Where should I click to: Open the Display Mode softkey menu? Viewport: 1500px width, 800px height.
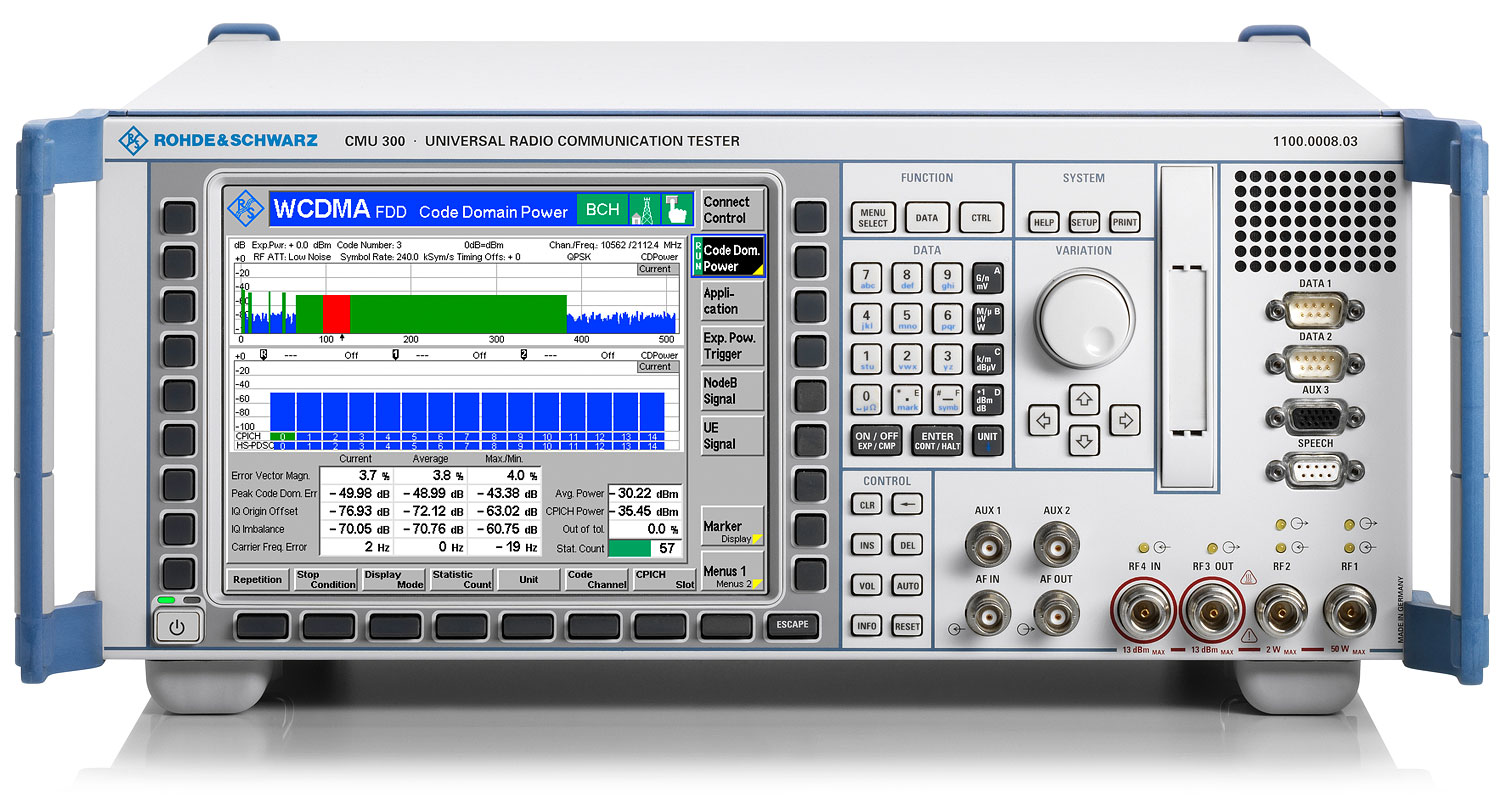(x=393, y=579)
